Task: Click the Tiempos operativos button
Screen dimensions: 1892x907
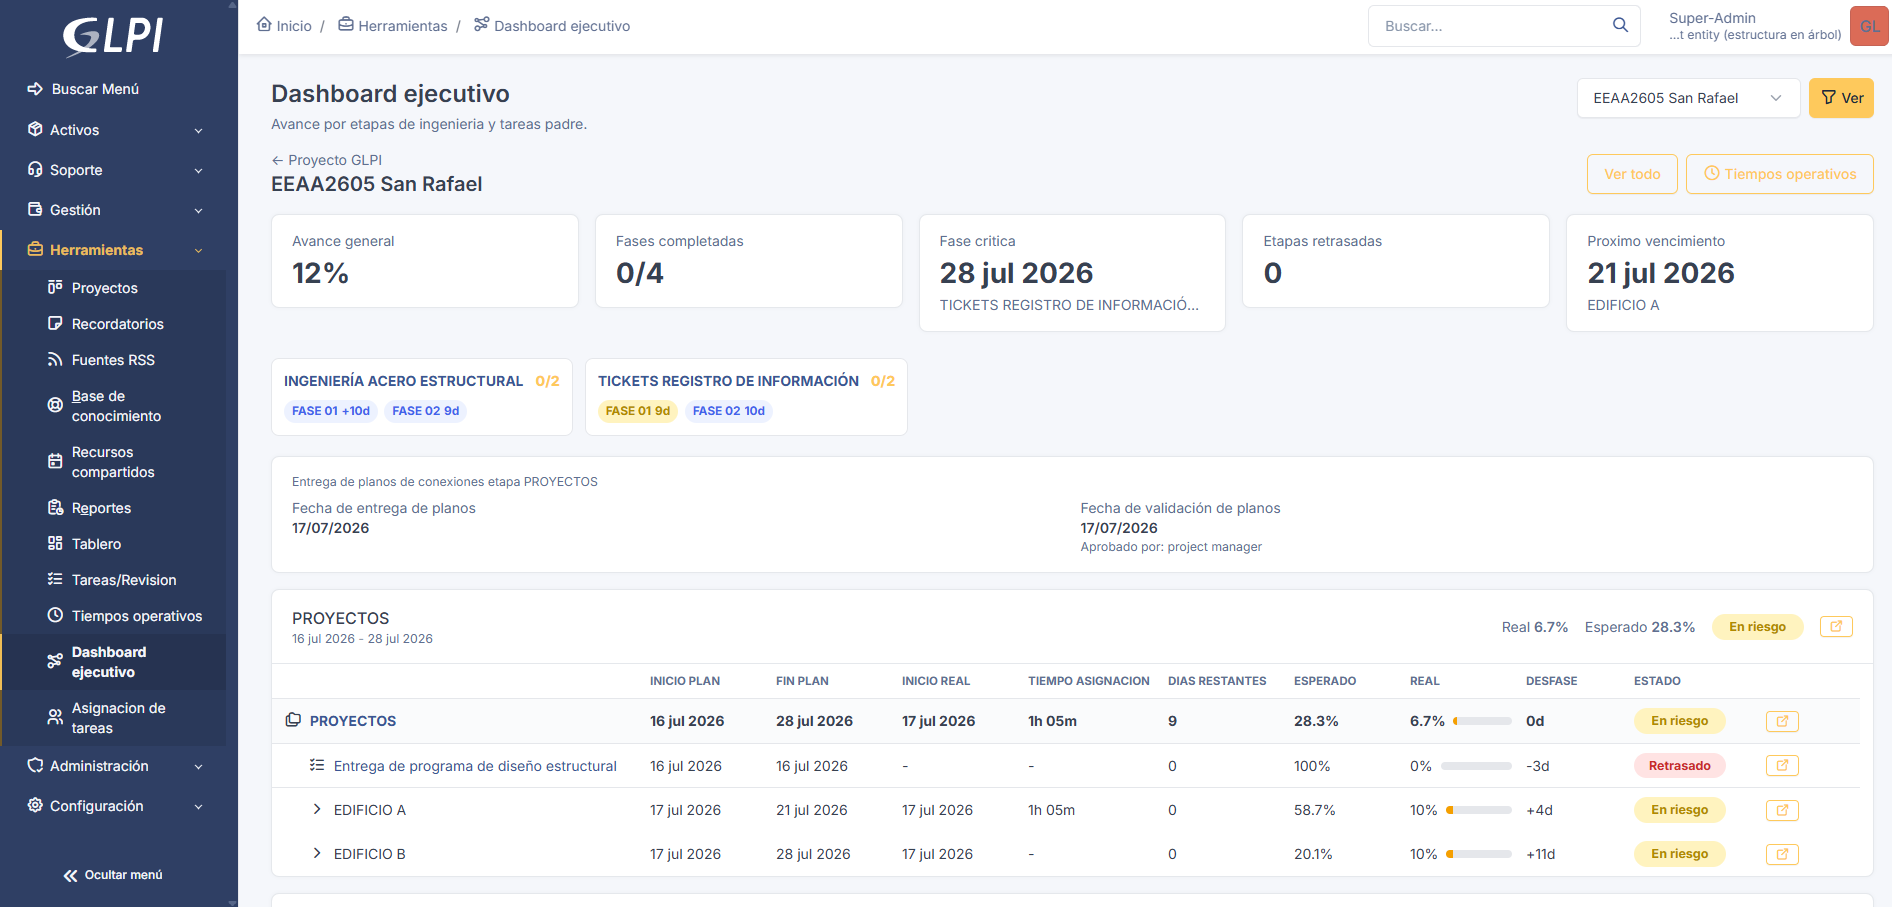Action: point(1779,174)
